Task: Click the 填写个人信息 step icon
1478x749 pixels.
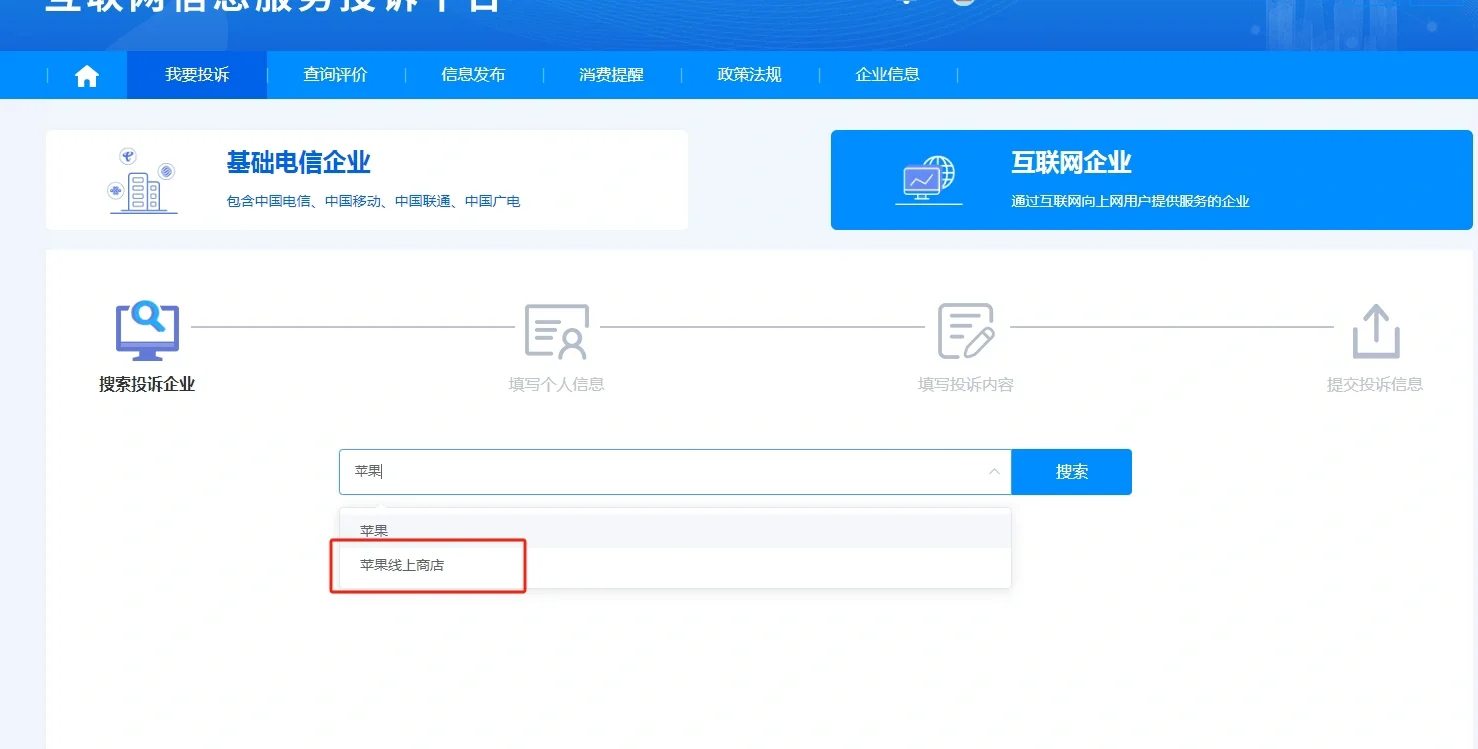Action: 556,330
